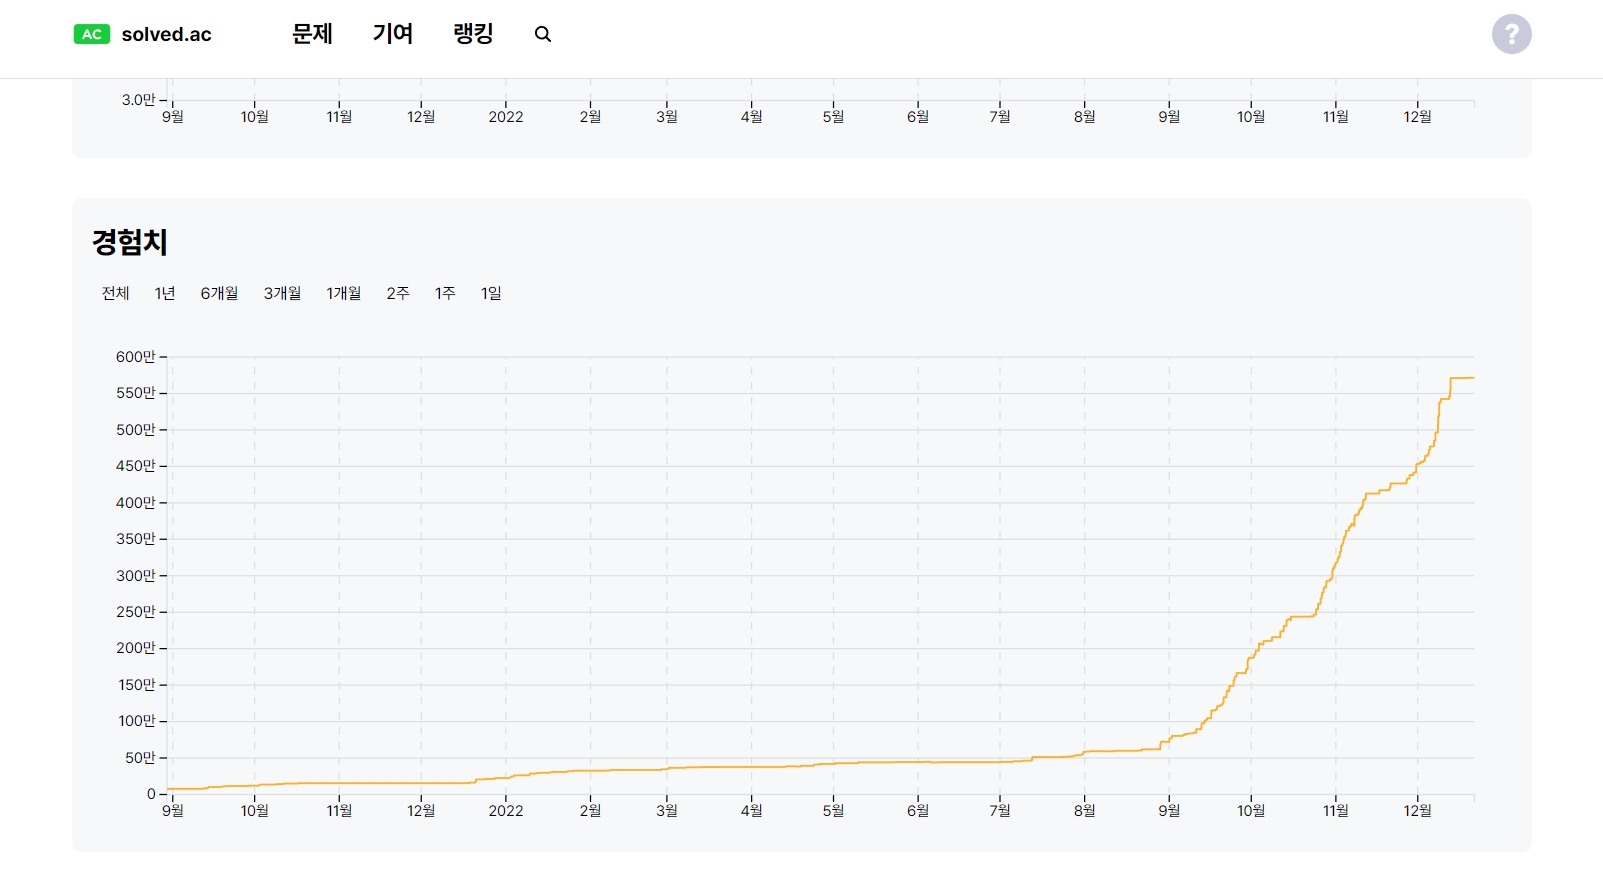This screenshot has width=1603, height=877.
Task: Go to solved.ac home link
Action: [x=166, y=35]
